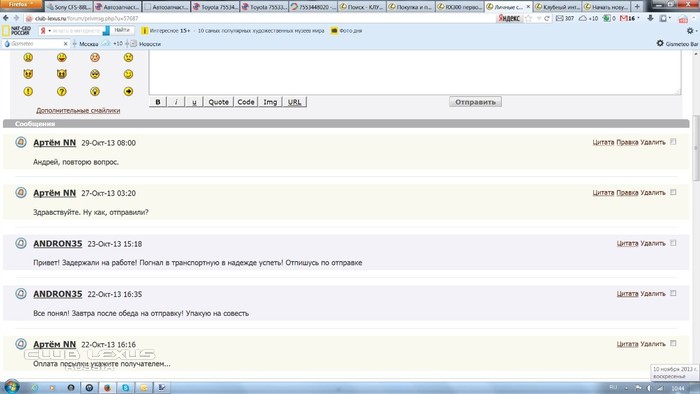Screen dimensions: 700x394
Task: Tick the checkbox for the 23-Окт-13 15:18 message
Action: pos(673,243)
